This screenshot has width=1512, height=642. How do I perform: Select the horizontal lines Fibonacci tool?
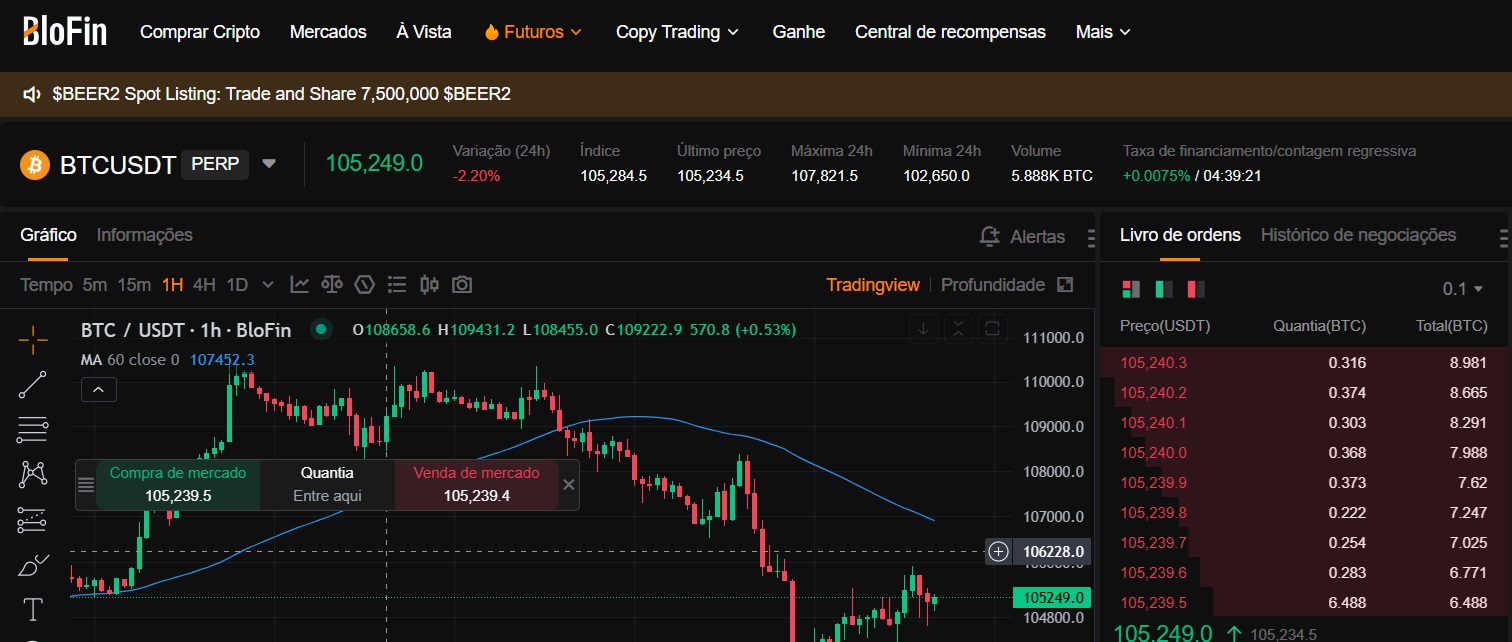[33, 430]
